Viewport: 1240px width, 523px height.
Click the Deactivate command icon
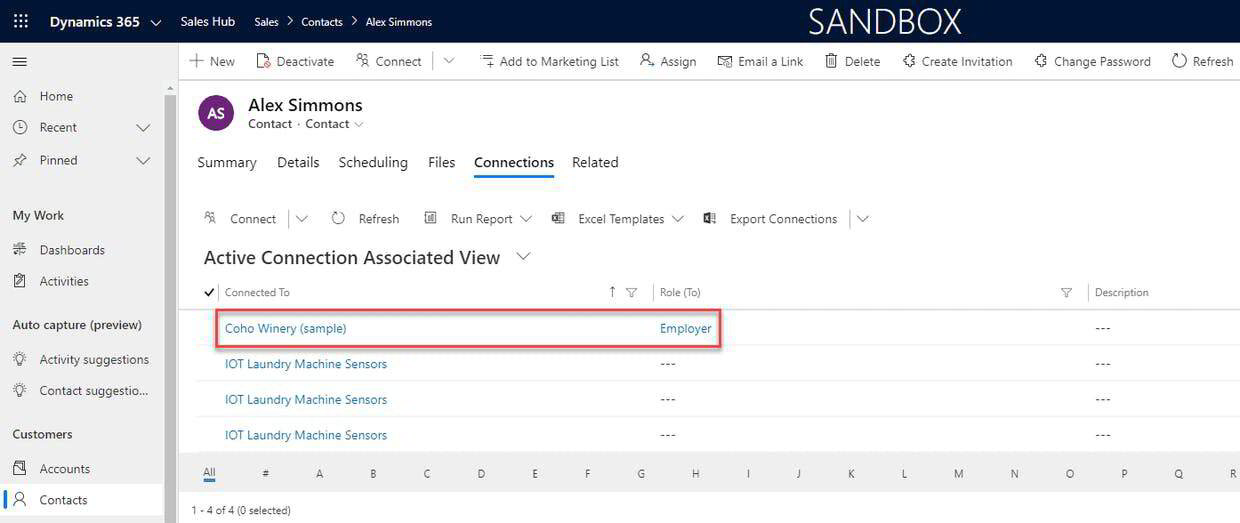tap(264, 61)
